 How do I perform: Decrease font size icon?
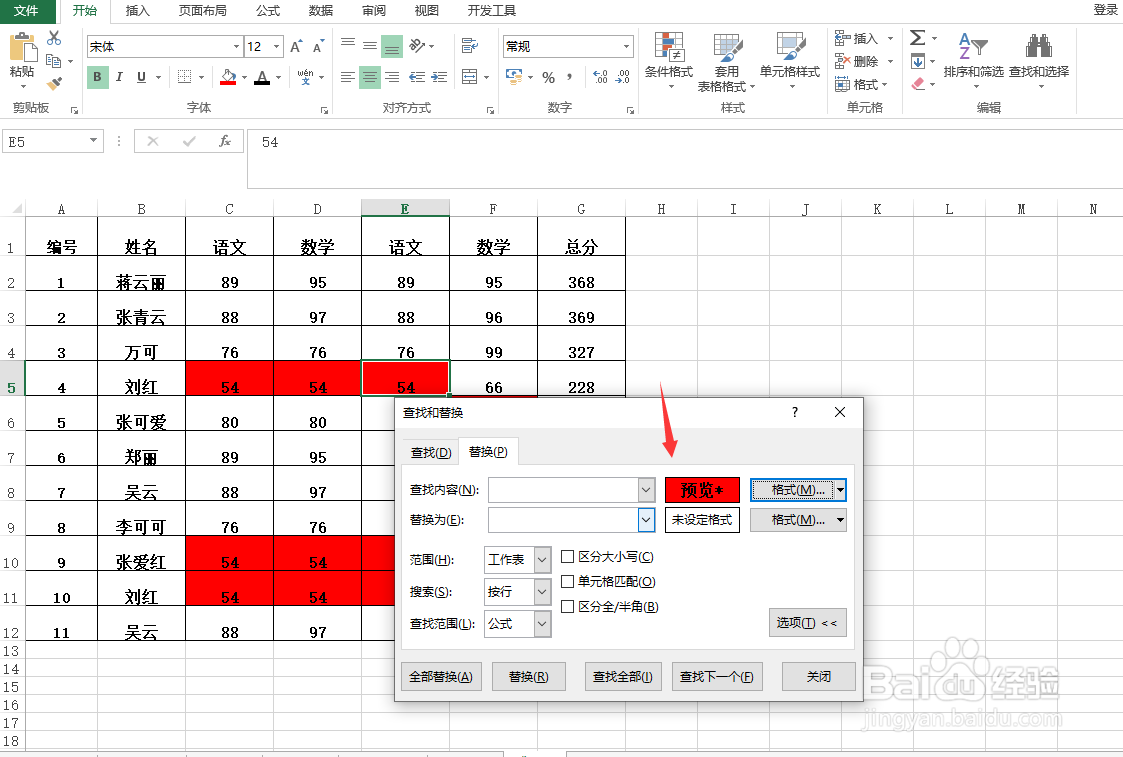coord(318,47)
